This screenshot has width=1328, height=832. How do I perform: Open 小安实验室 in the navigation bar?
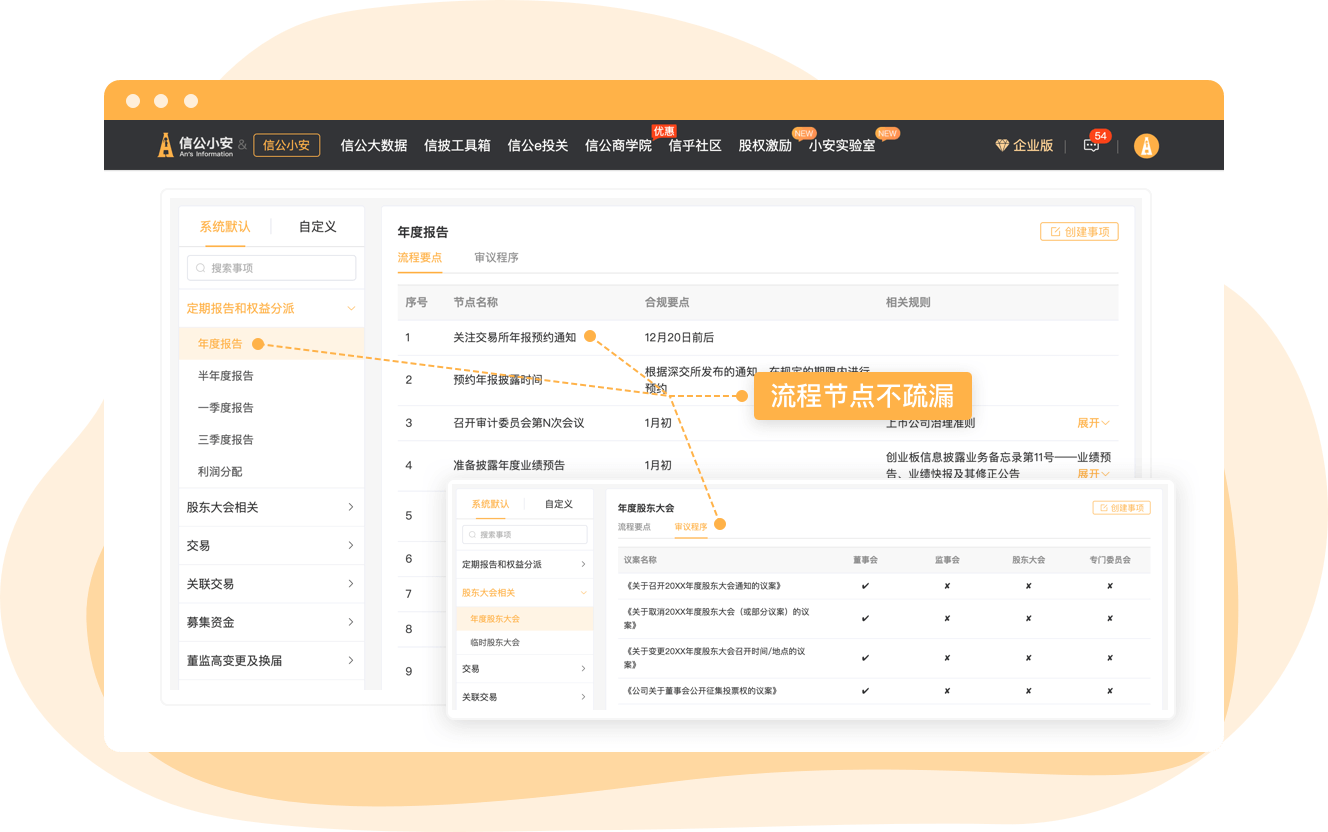pyautogui.click(x=842, y=146)
